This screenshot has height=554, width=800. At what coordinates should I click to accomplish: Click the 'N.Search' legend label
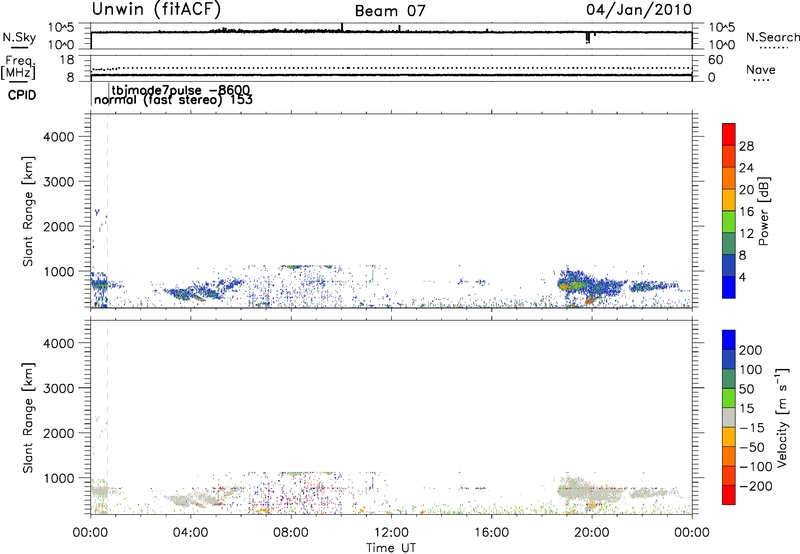tap(772, 37)
